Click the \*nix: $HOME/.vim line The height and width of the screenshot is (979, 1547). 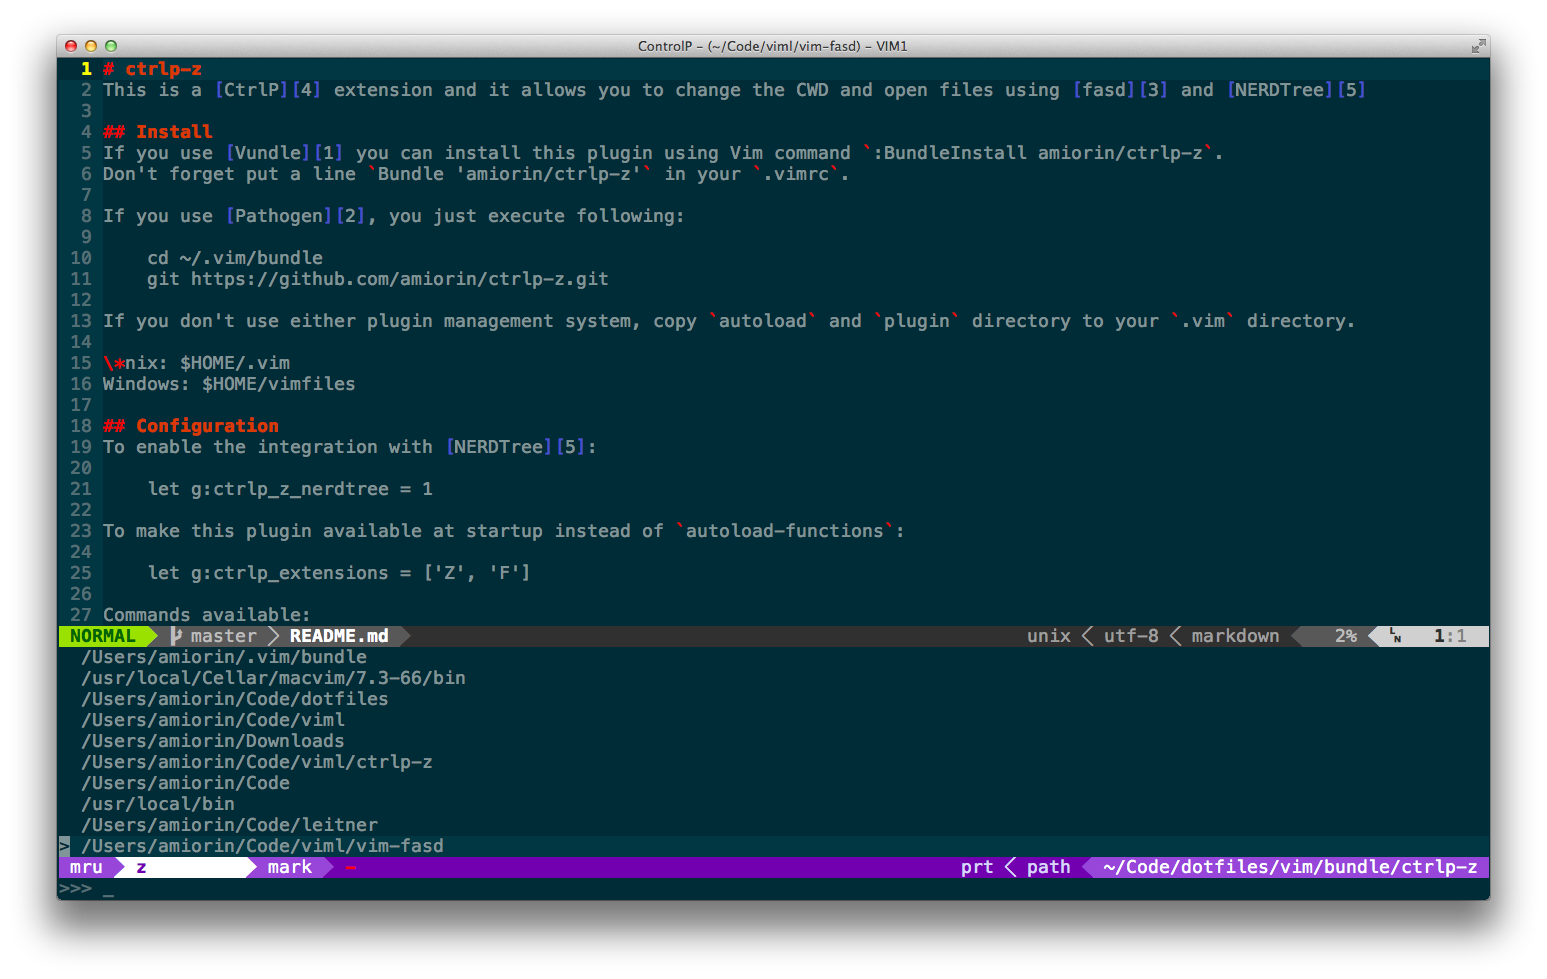click(196, 363)
